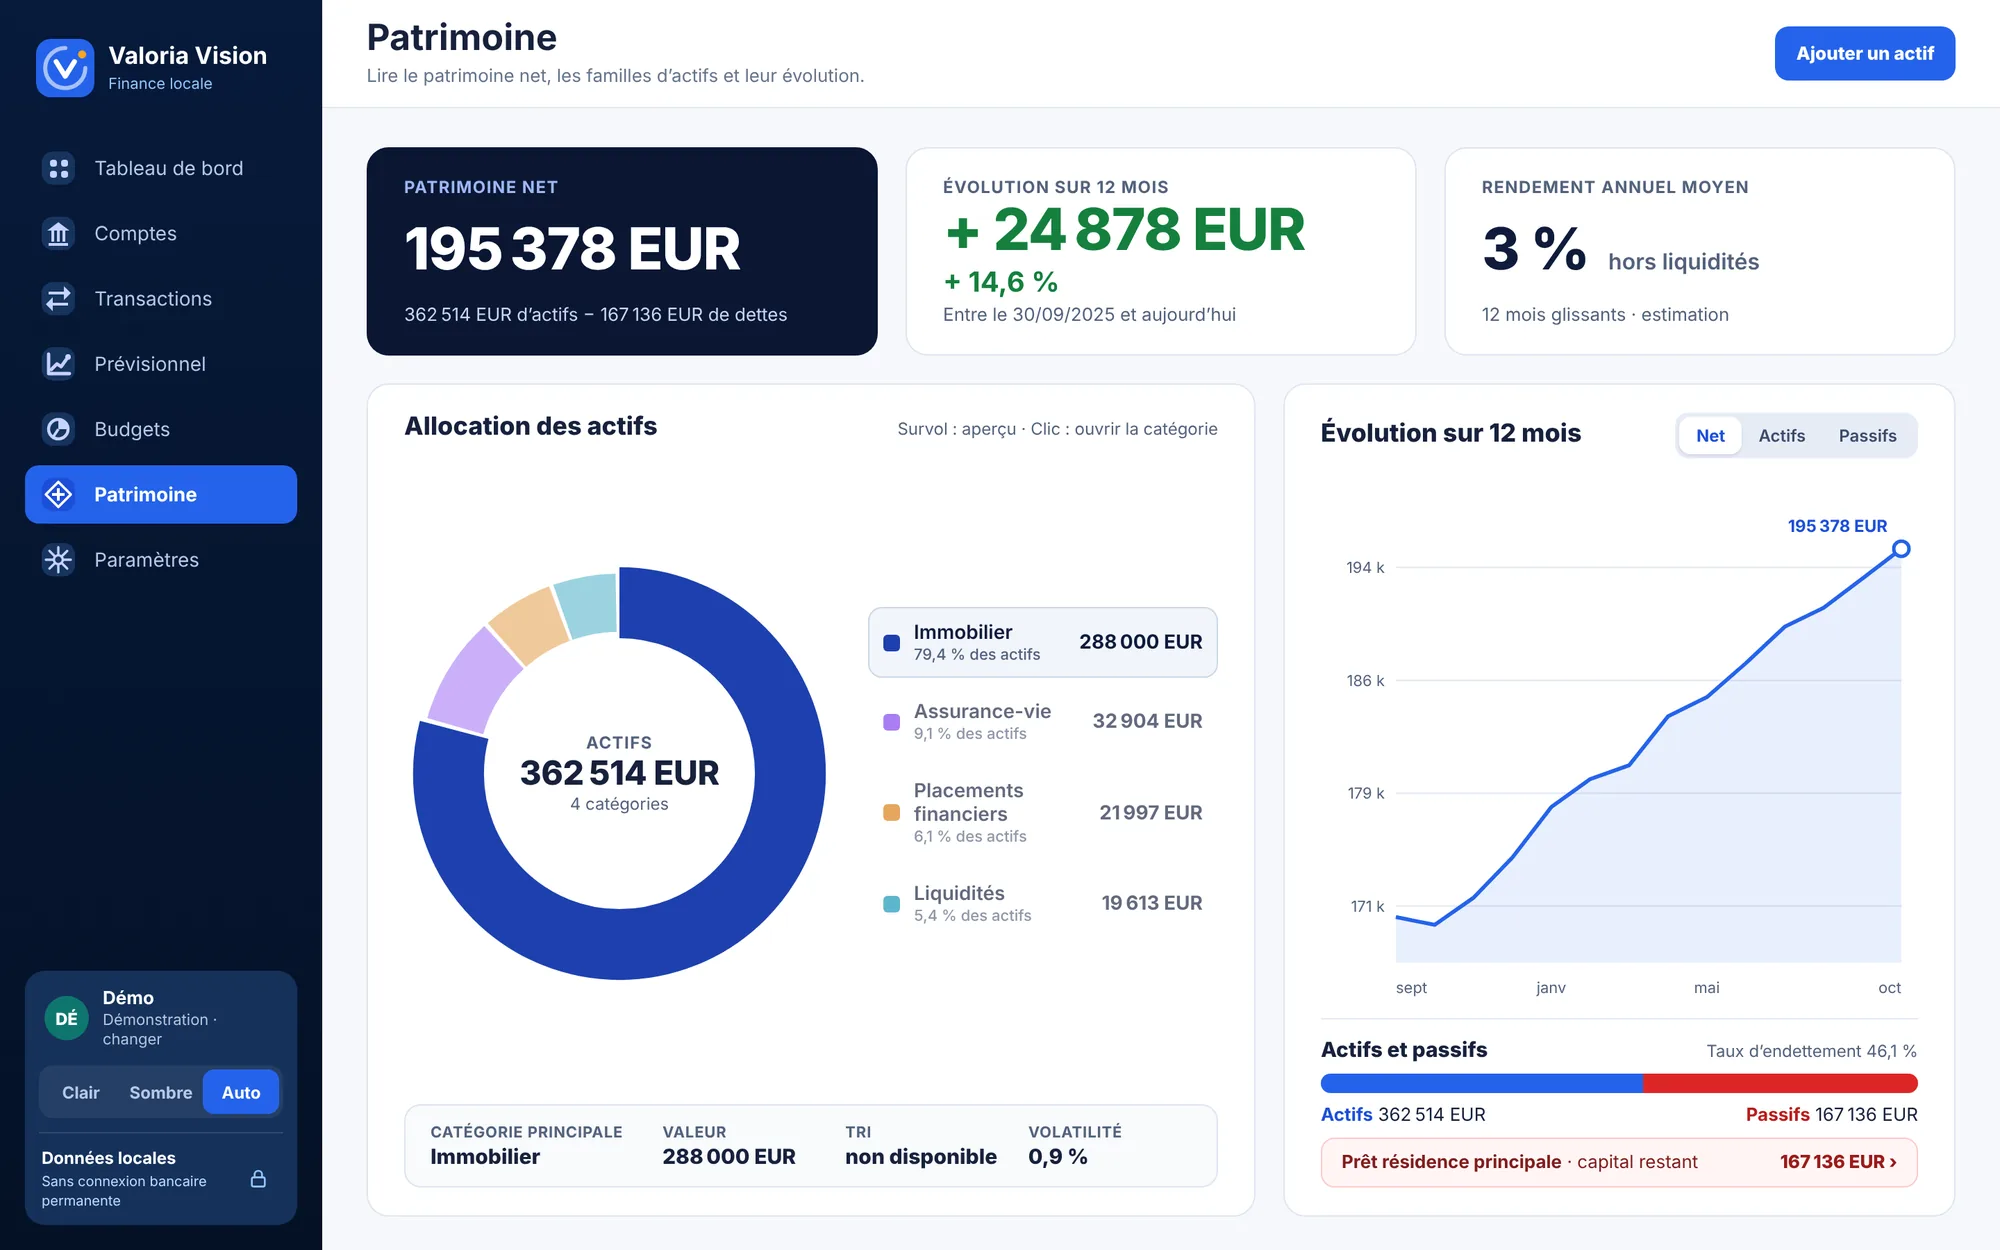Click the blue Actifs bar portion
The image size is (2000, 1250).
pos(1482,1083)
